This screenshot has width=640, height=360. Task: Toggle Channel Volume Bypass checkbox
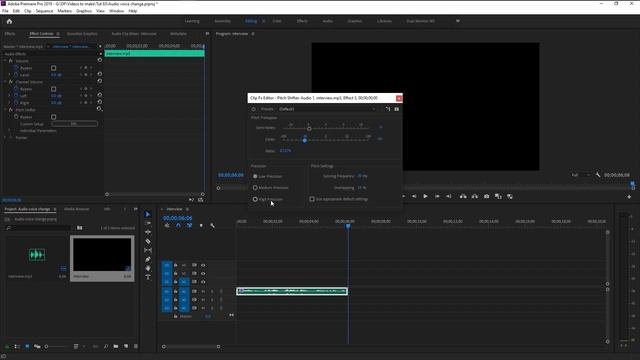[53, 89]
